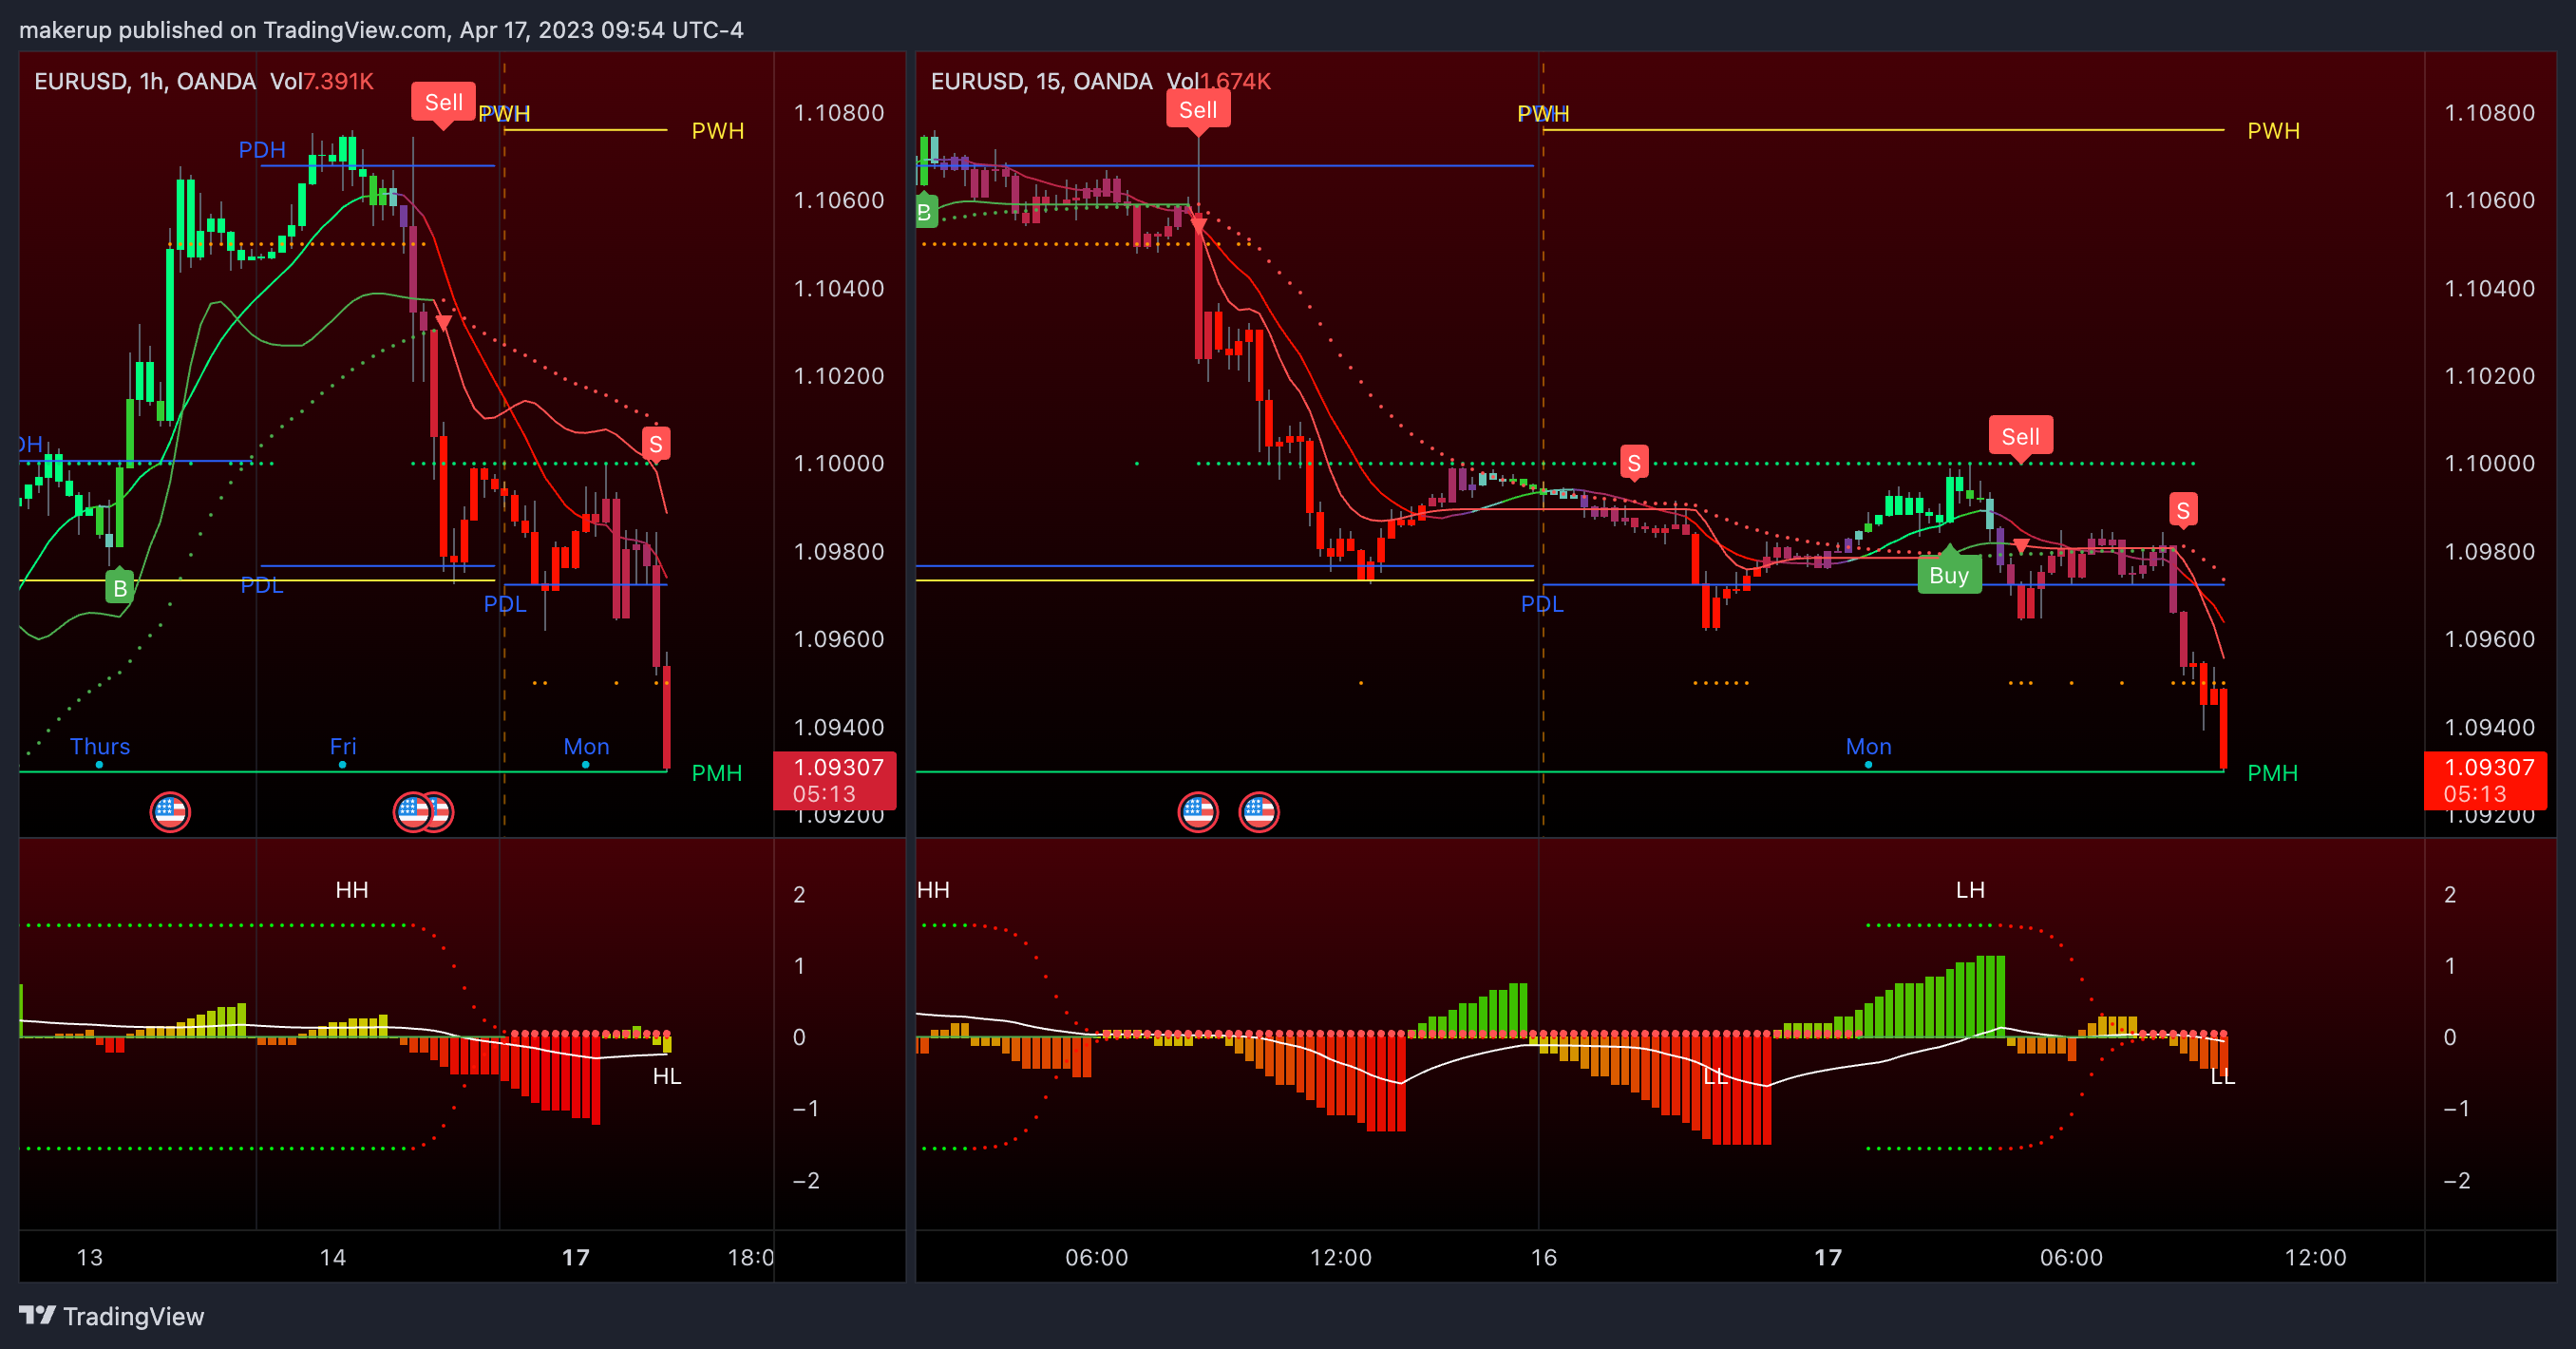2576x1349 pixels.
Task: Click the Sell label beside 15-minute chart's Vol
Action: point(1198,109)
